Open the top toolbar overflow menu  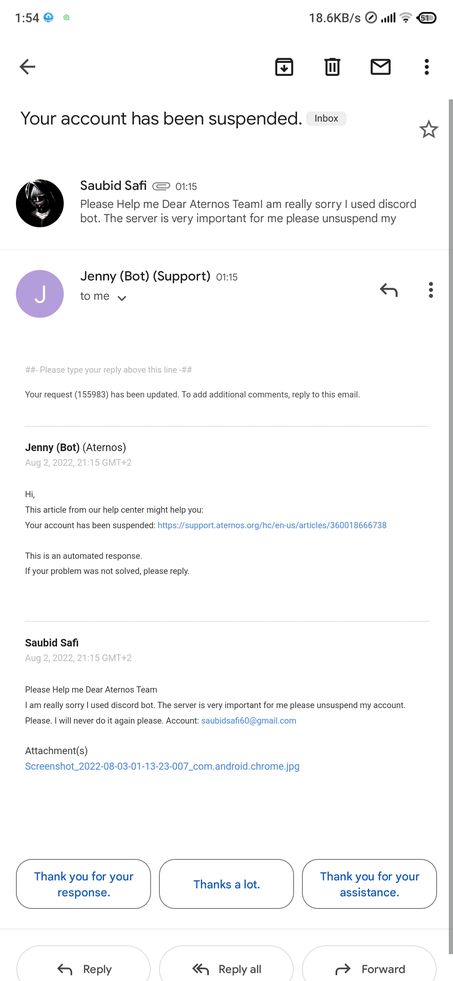(x=426, y=66)
